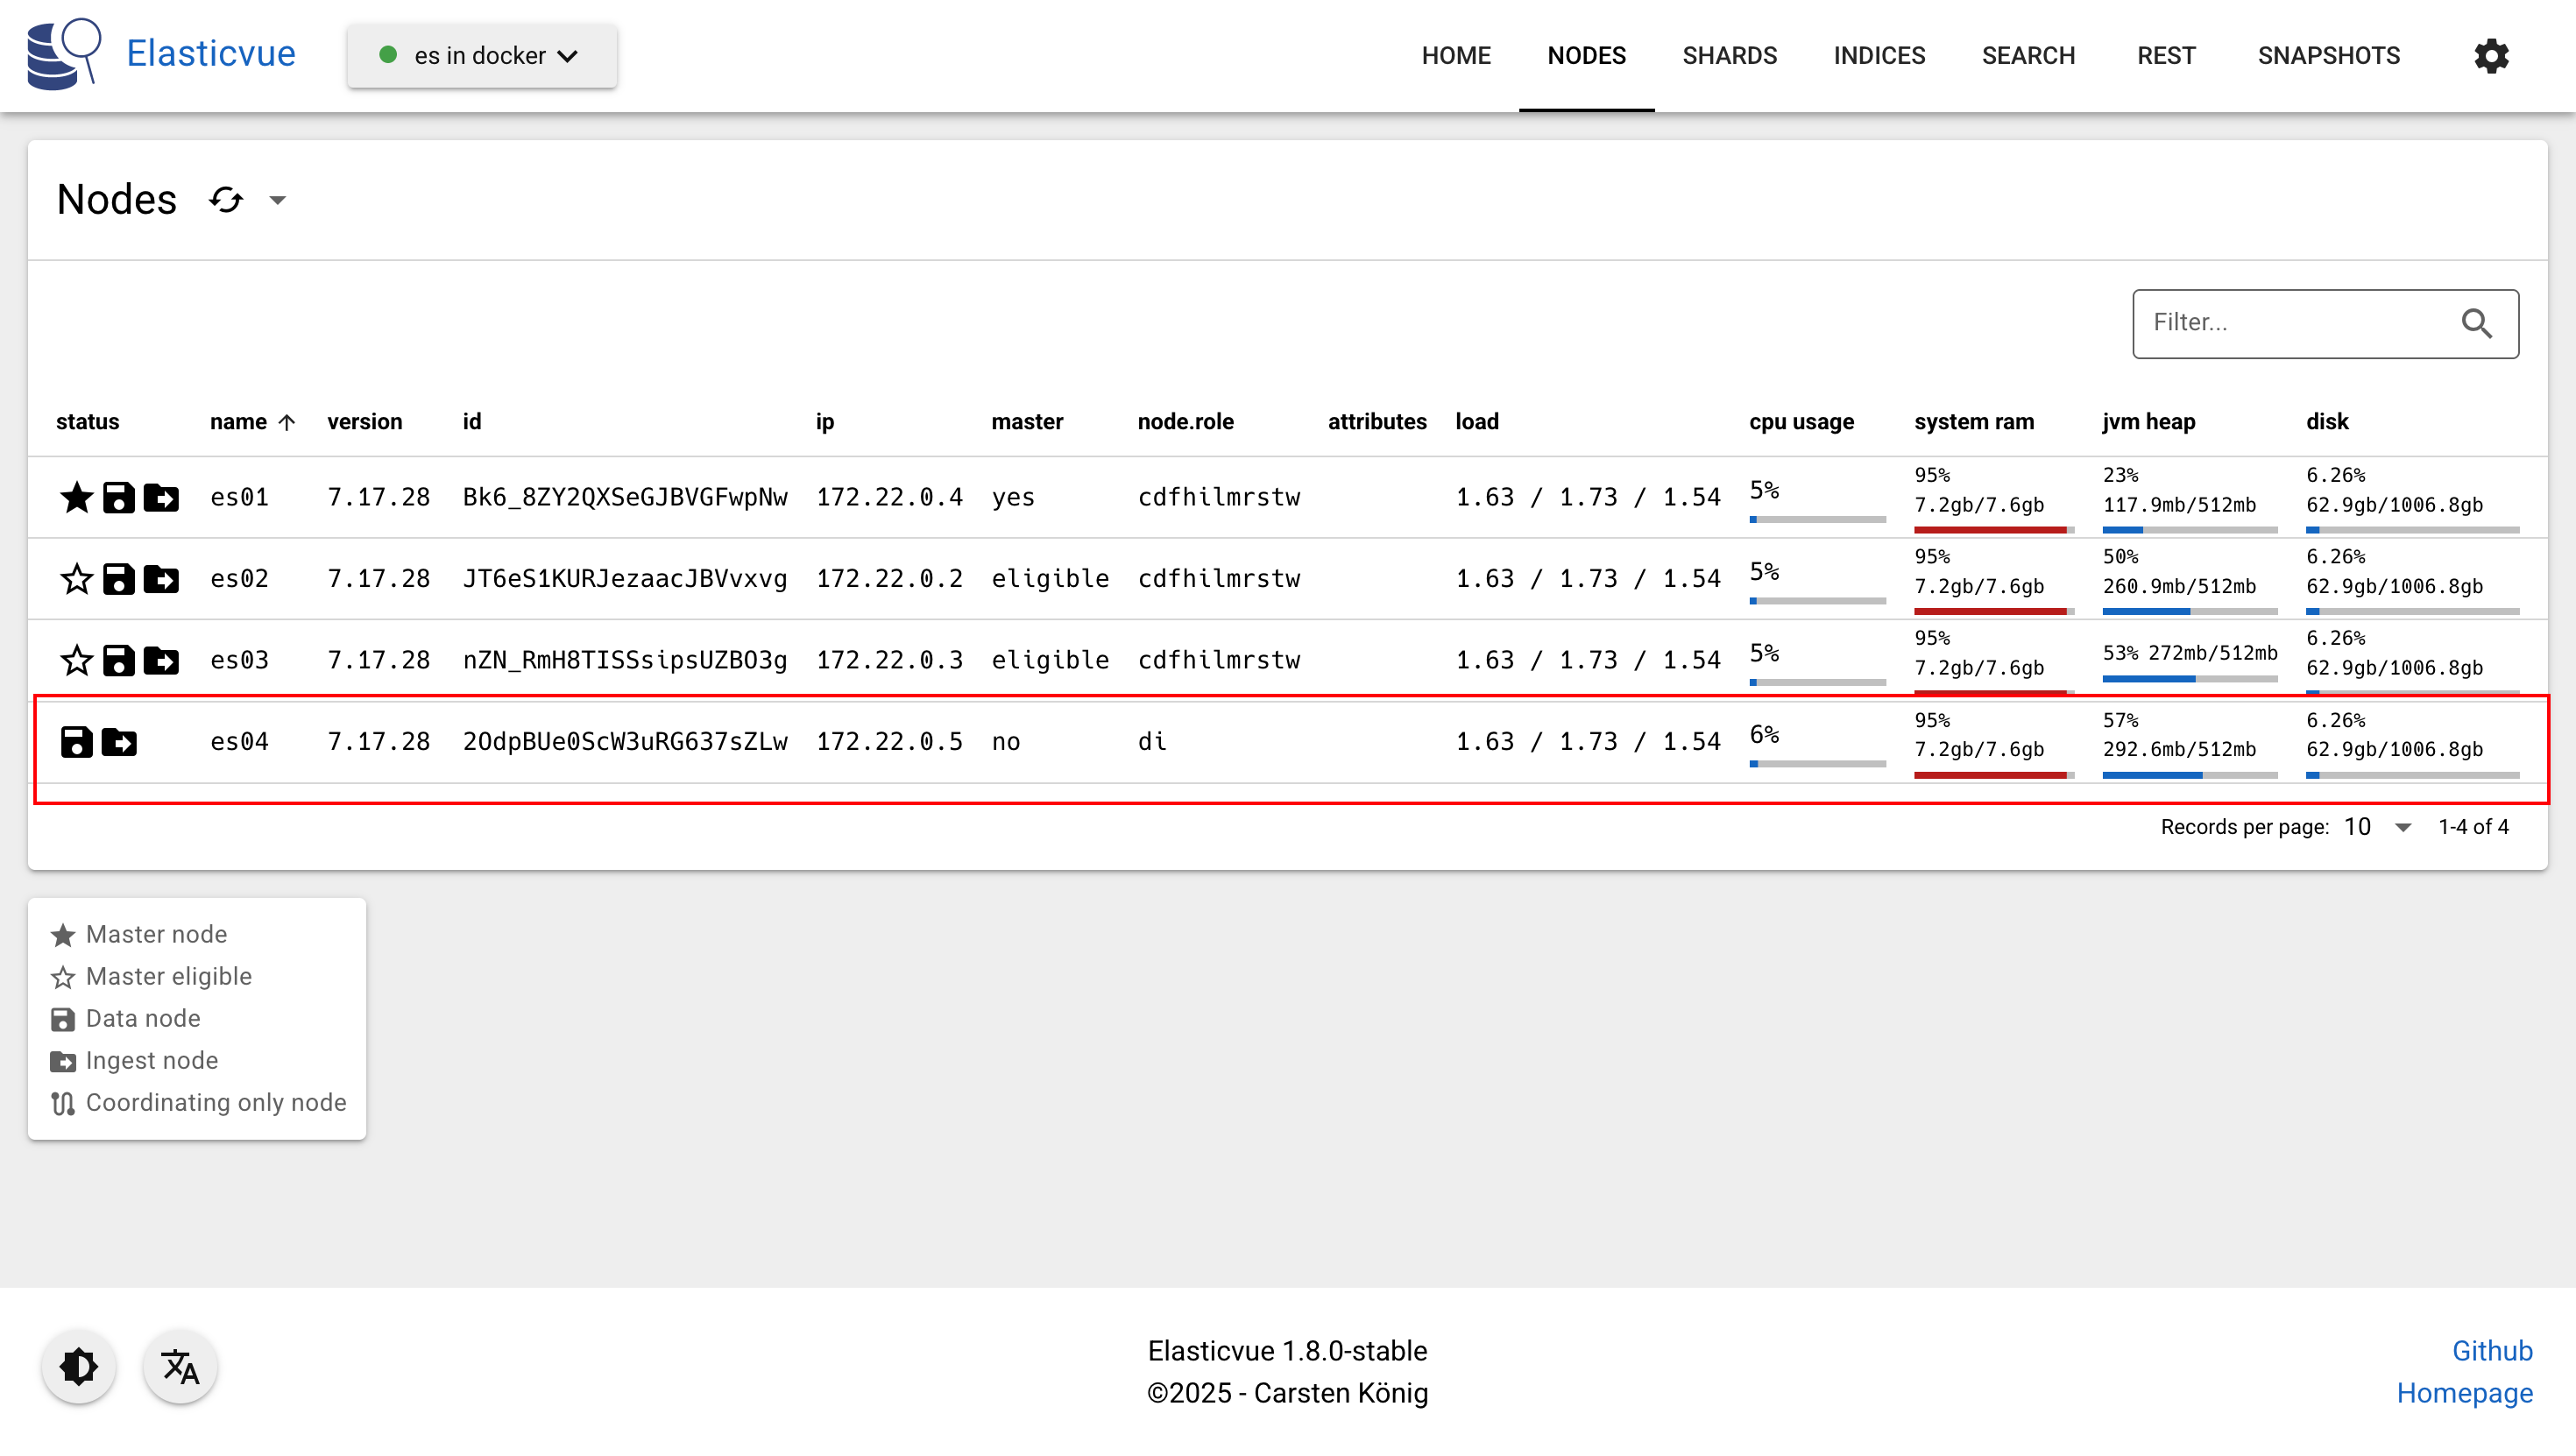Image resolution: width=2576 pixels, height=1456 pixels.
Task: Sort by the disk column header
Action: click(x=2327, y=422)
